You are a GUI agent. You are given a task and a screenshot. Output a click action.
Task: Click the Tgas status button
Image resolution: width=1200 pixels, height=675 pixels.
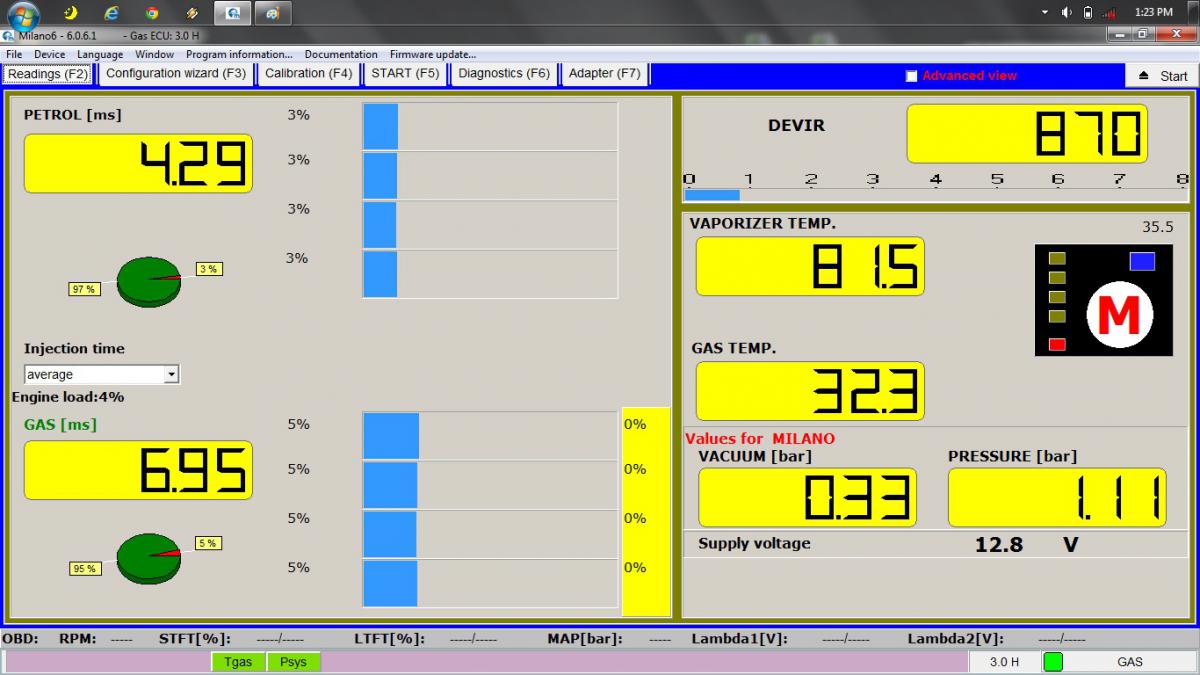[239, 661]
